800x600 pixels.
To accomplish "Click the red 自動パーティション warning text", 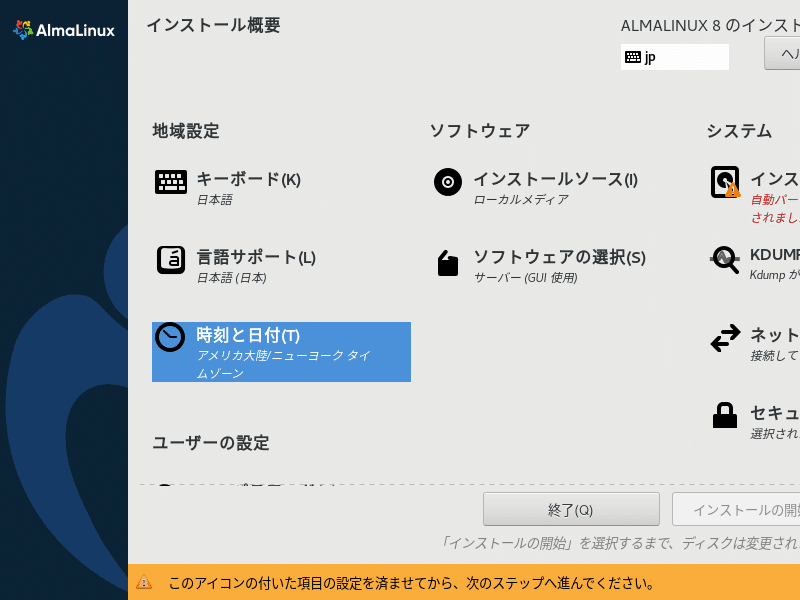I will [x=775, y=208].
